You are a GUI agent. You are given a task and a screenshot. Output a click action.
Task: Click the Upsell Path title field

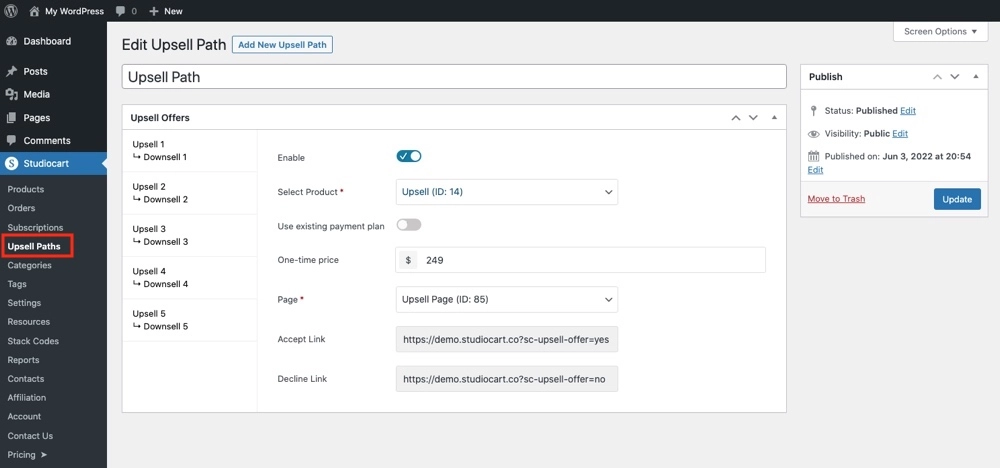[x=454, y=77]
